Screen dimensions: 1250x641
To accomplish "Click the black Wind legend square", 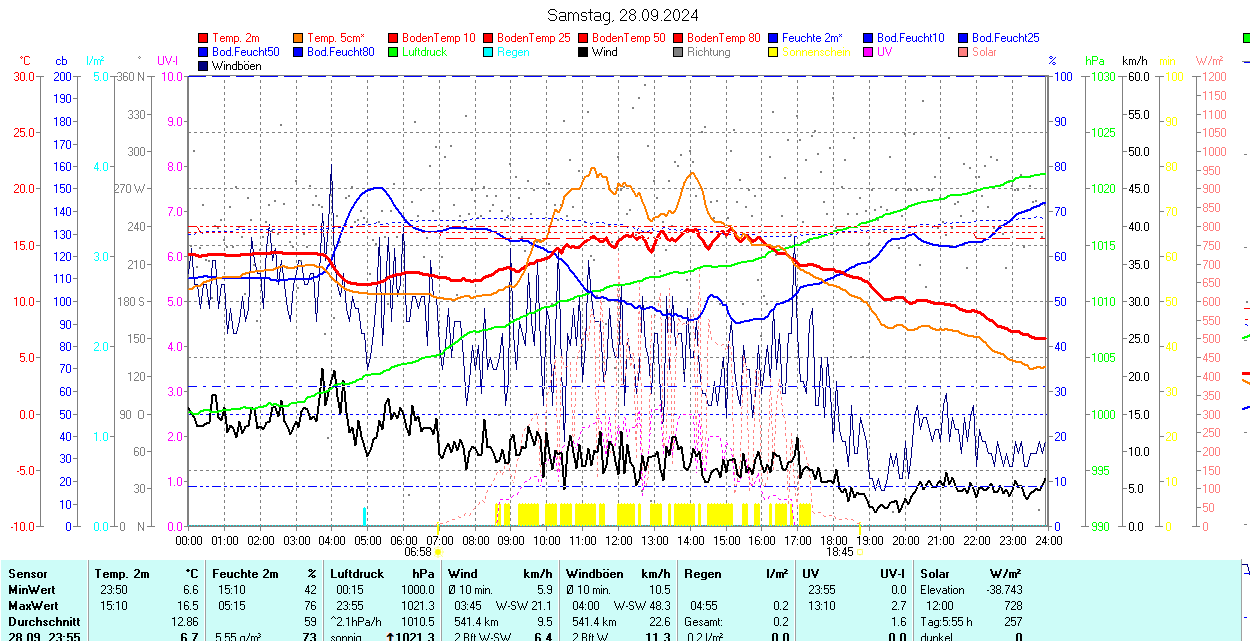I will 584,52.
